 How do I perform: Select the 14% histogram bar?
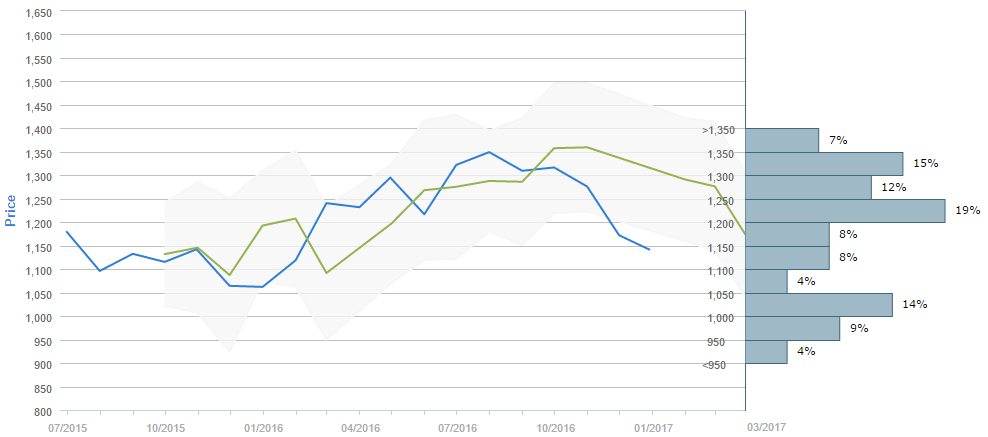pos(818,305)
